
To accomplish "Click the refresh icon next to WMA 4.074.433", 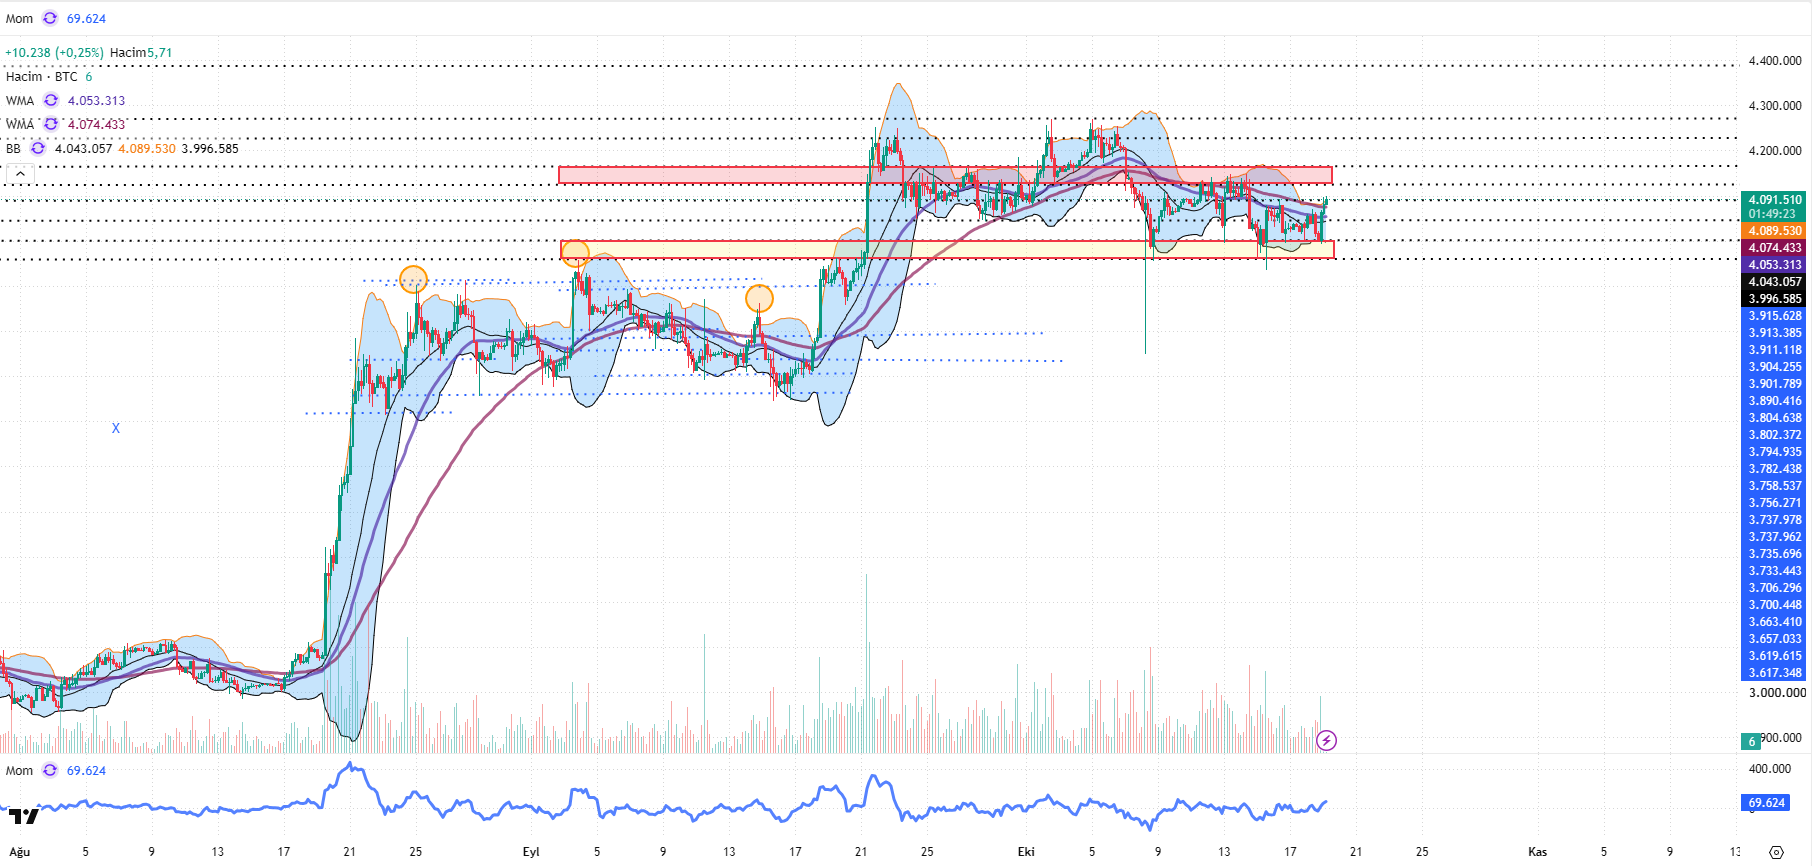I will click(51, 124).
